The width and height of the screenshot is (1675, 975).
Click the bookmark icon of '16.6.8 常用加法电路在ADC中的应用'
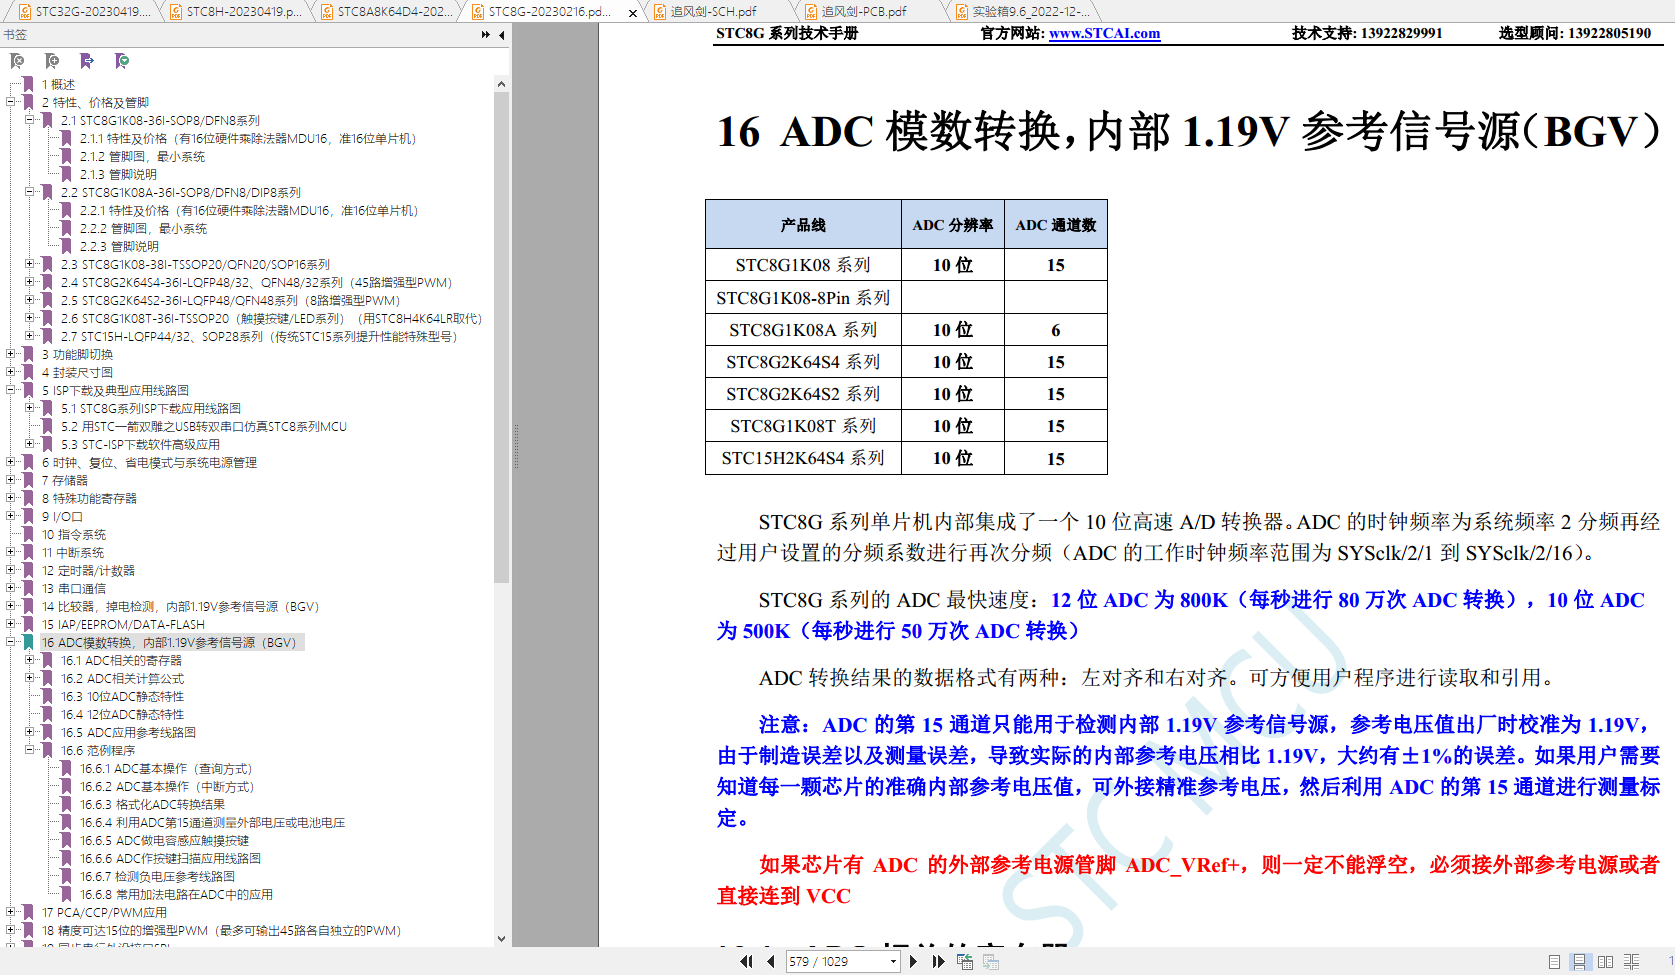tap(66, 894)
